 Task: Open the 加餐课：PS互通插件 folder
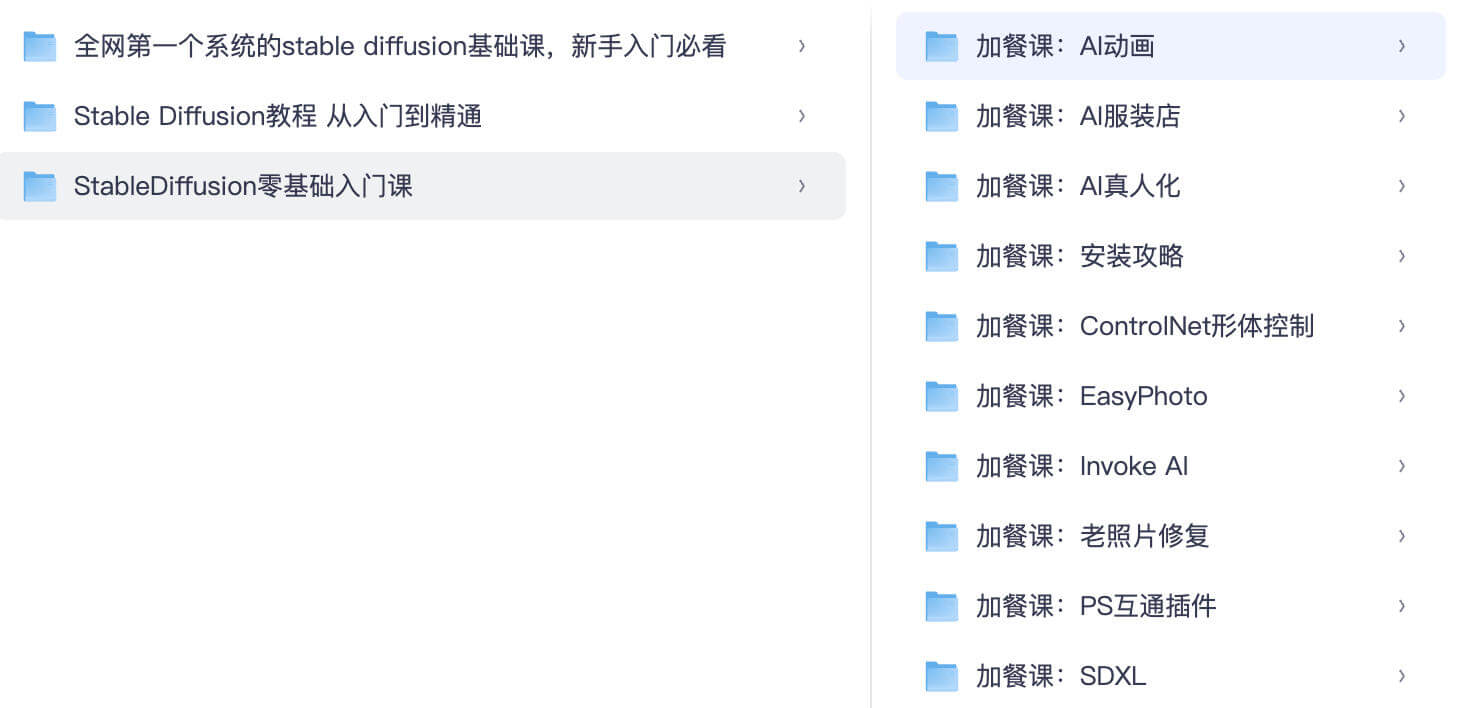tap(1096, 606)
